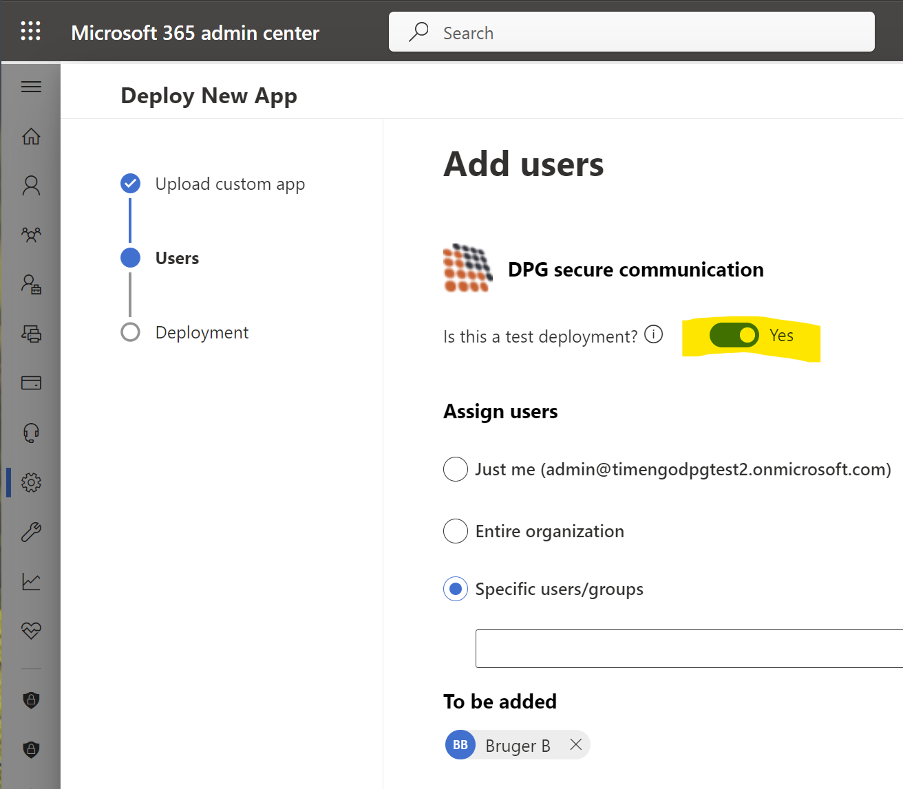Click the 'Assign users' section heading

point(500,411)
